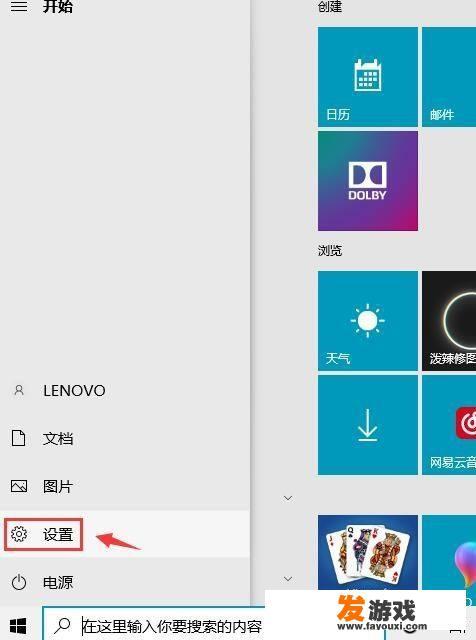
Task: Open the Mail (邮件) tile
Action: coord(449,77)
